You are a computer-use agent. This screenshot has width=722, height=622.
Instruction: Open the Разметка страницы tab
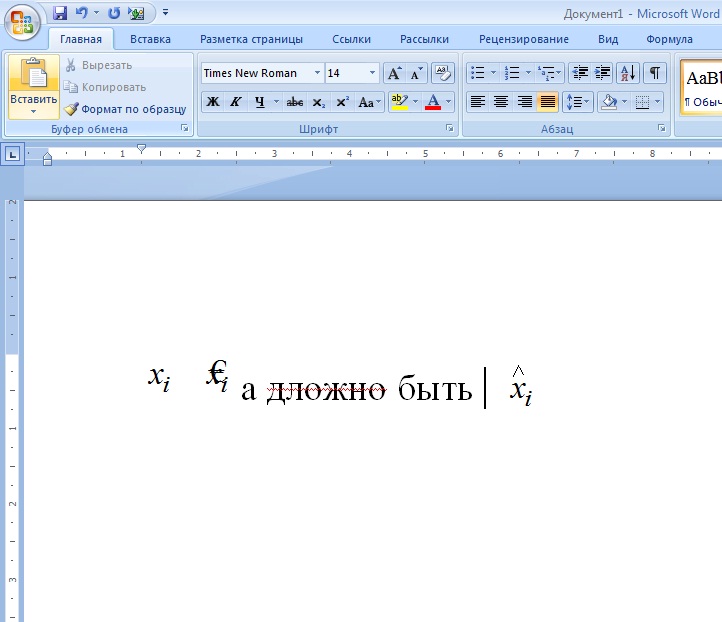[x=251, y=39]
